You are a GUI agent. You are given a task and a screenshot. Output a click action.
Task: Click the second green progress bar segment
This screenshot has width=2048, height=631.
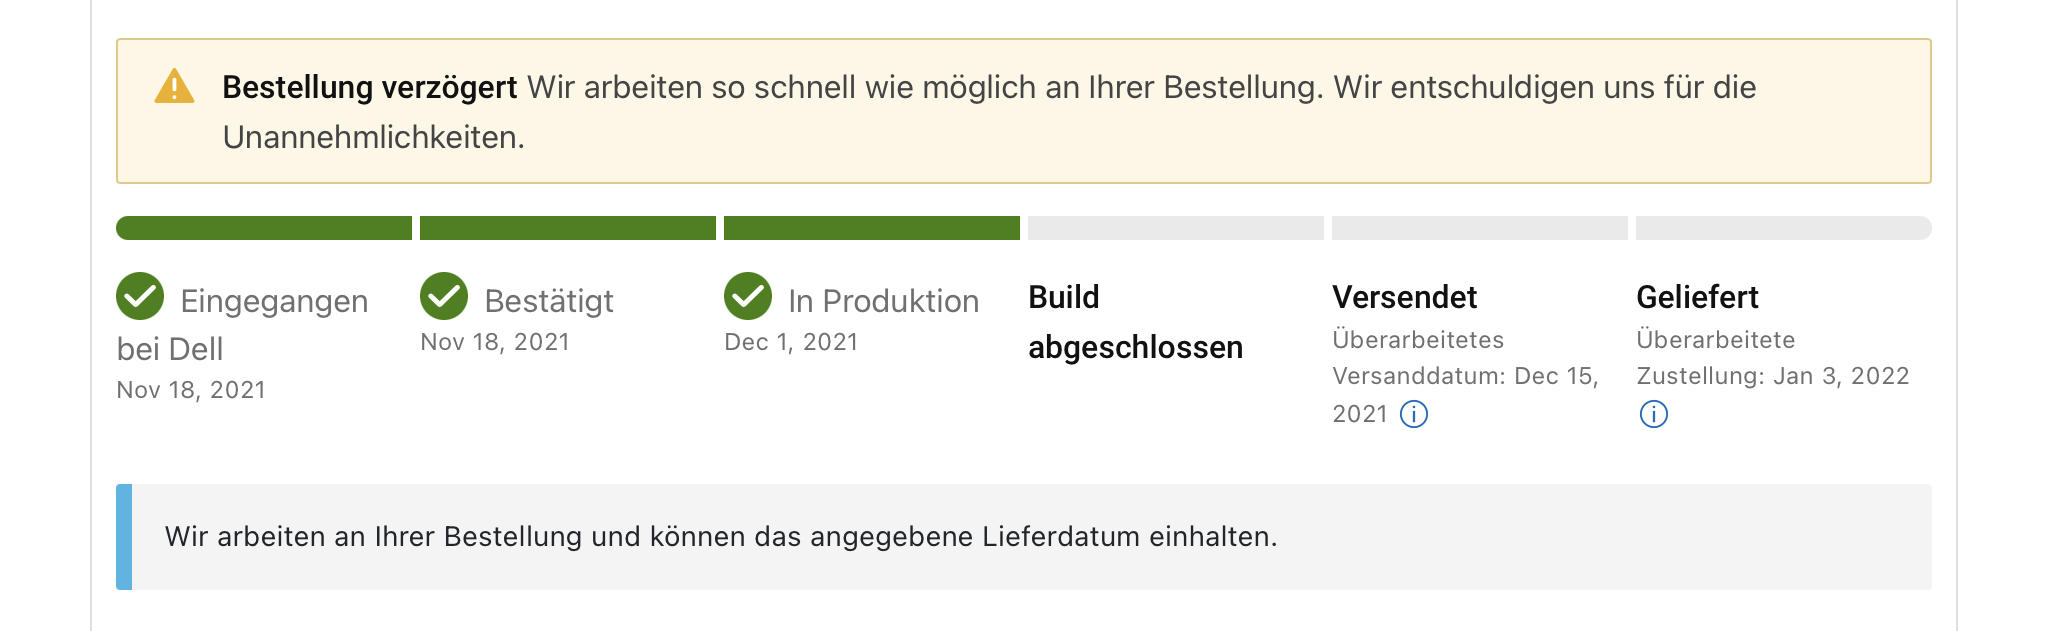568,228
